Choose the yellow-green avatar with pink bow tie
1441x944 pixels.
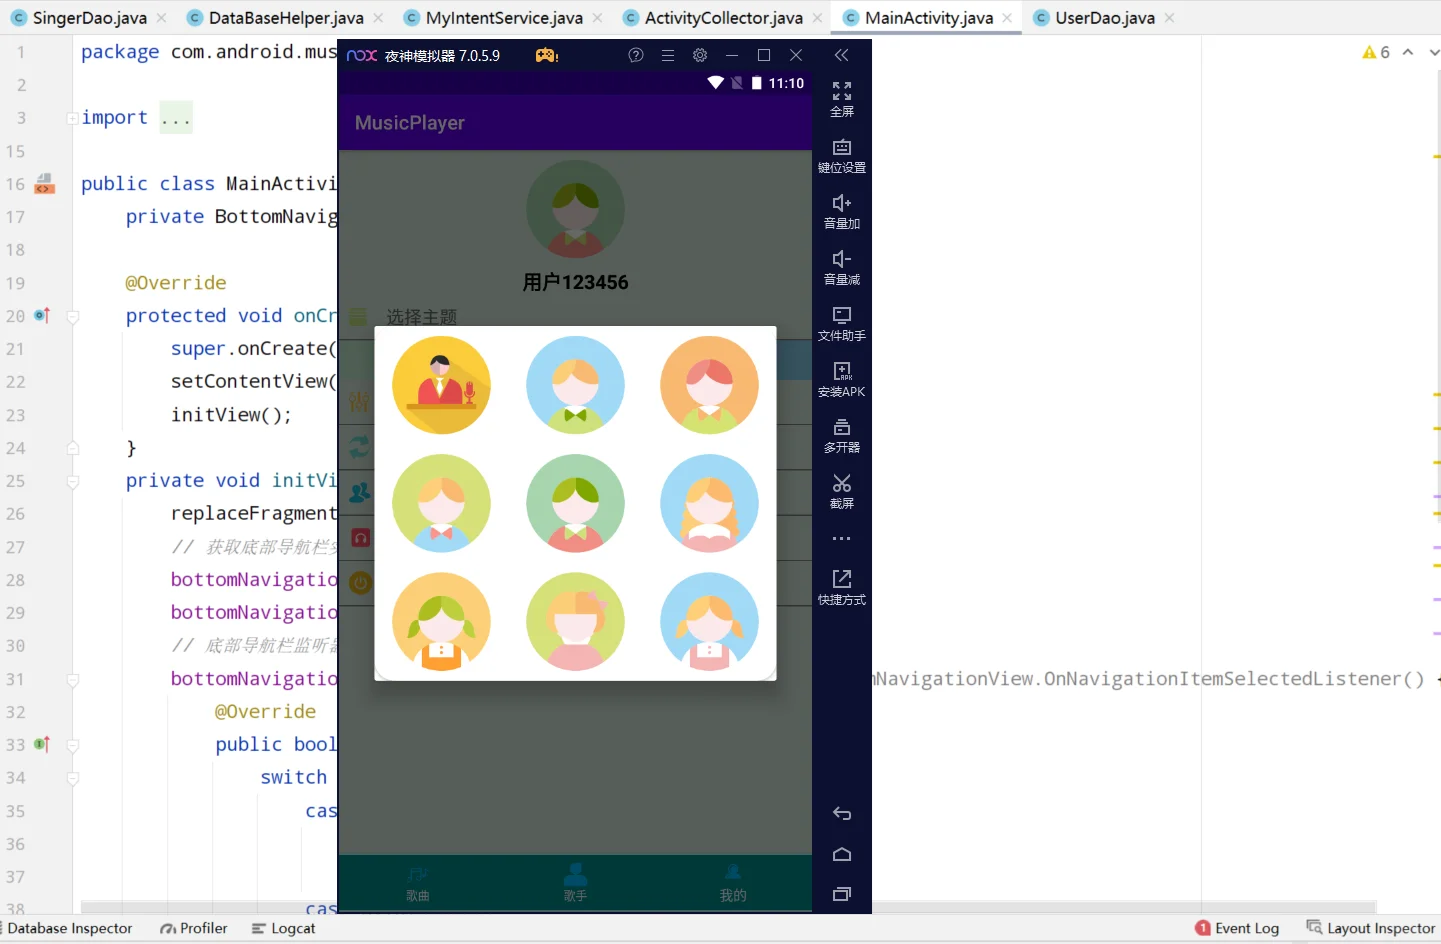441,503
